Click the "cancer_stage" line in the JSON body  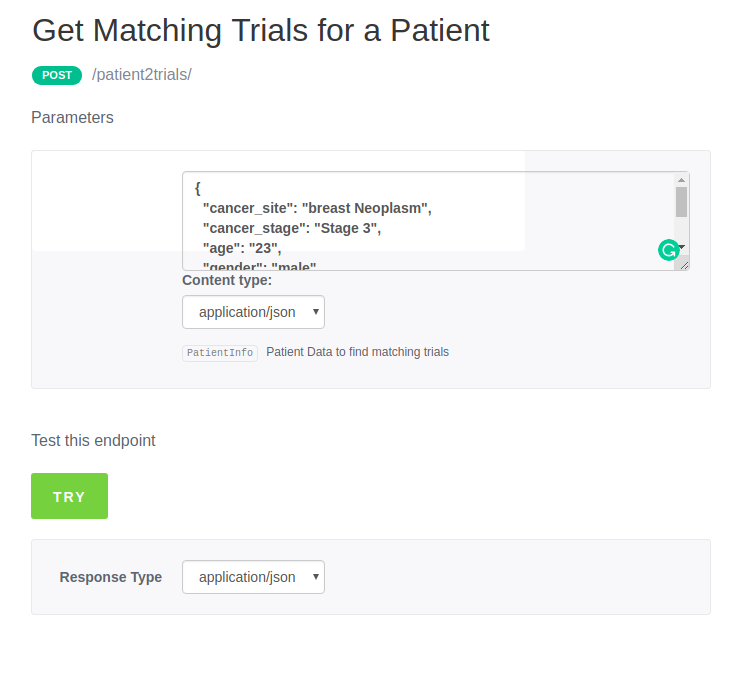292,228
